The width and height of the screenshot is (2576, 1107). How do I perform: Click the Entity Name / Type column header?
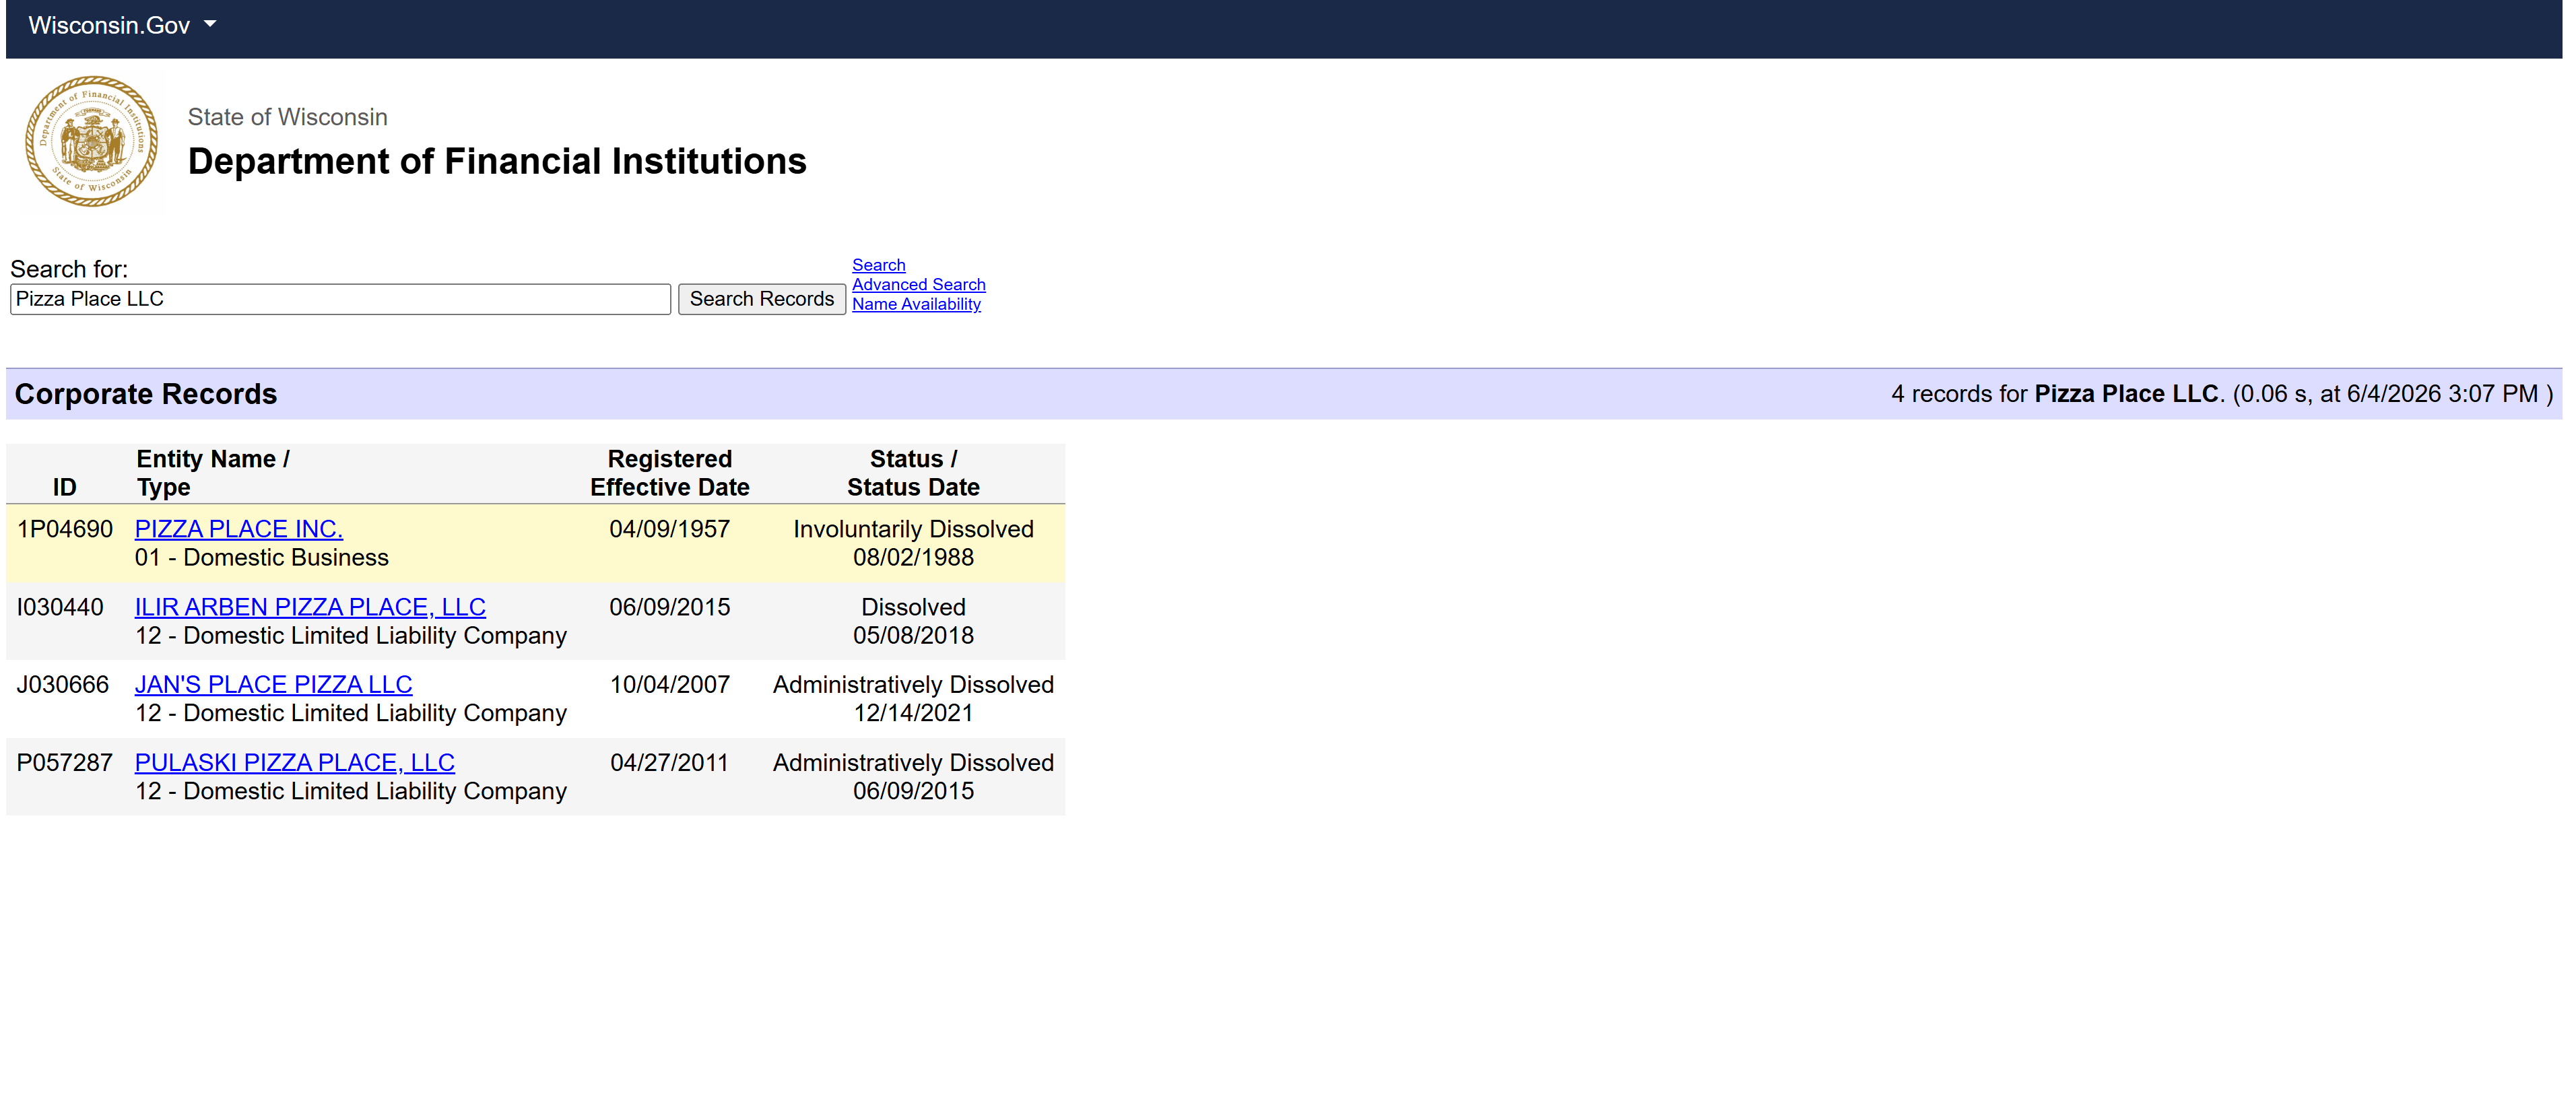click(x=213, y=473)
